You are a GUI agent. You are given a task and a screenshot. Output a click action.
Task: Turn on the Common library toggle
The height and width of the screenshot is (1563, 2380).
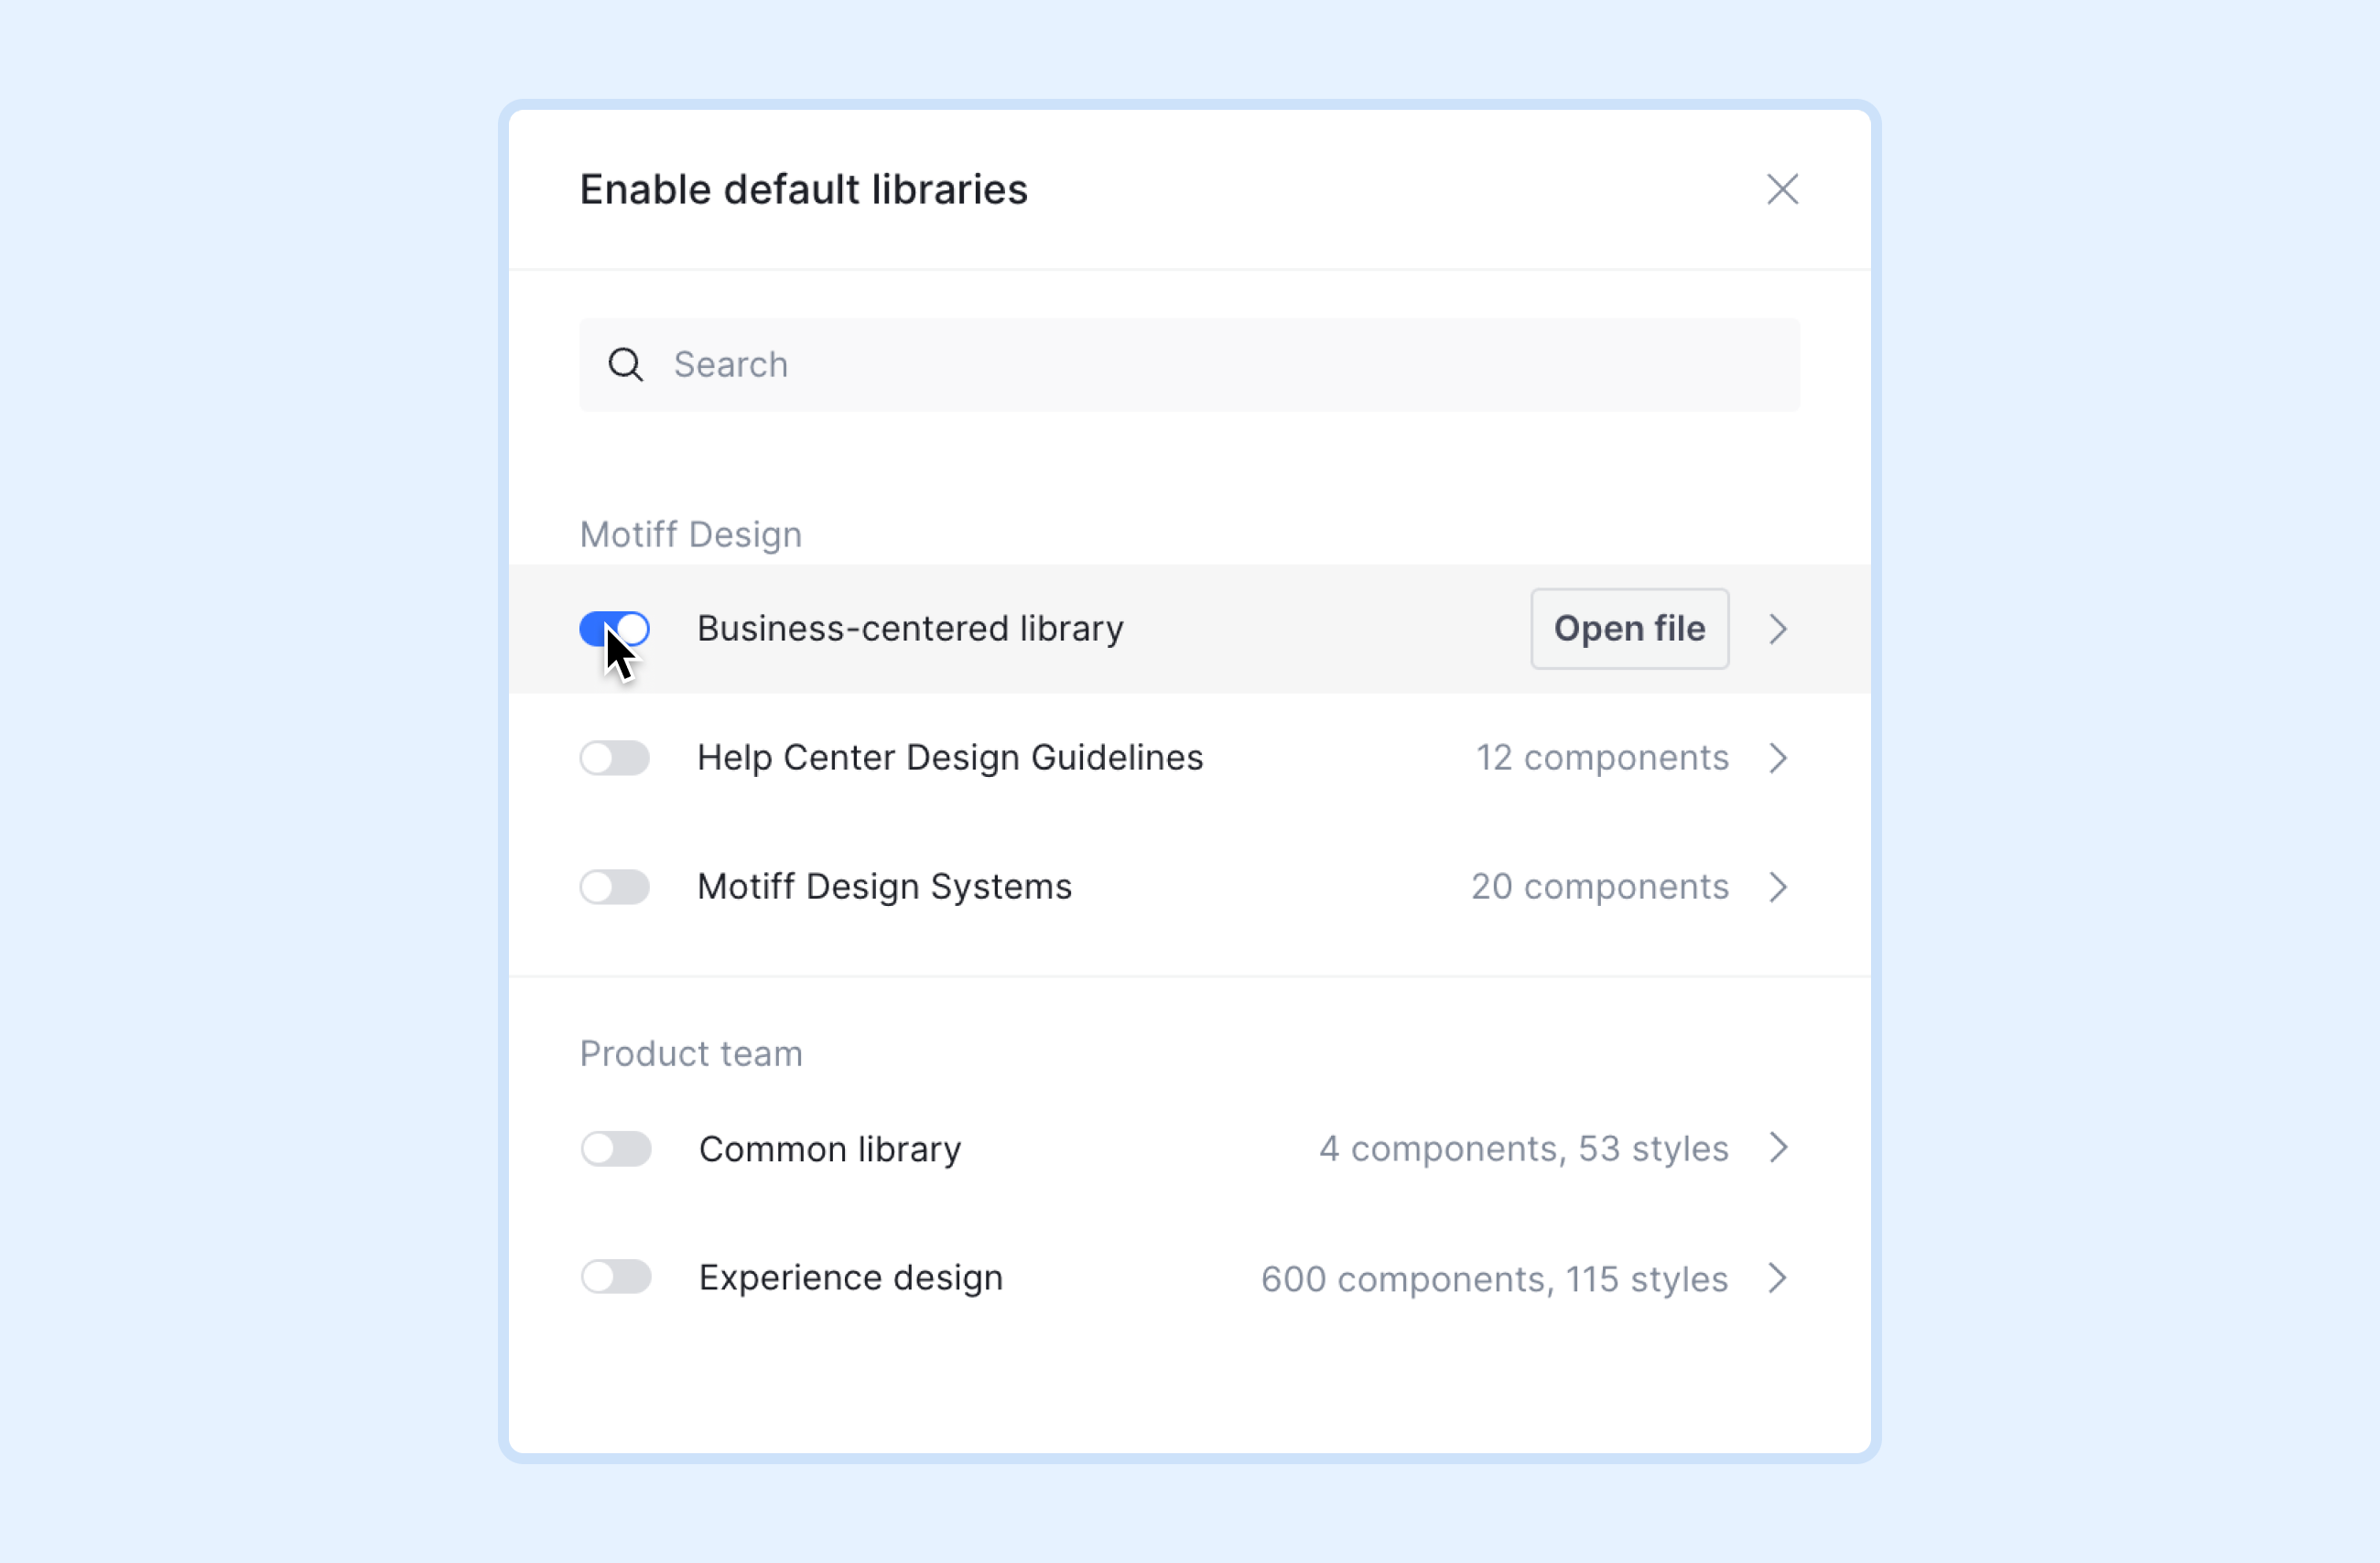click(x=616, y=1149)
